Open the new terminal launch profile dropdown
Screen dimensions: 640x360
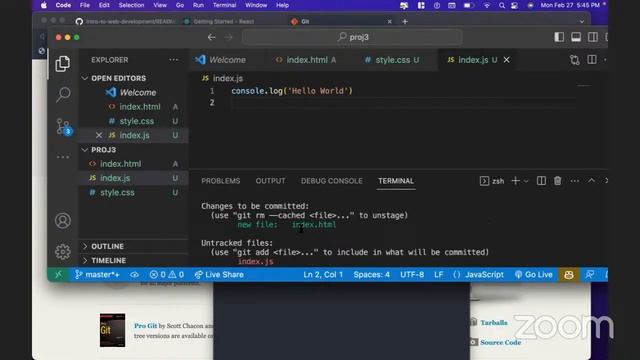(x=526, y=181)
